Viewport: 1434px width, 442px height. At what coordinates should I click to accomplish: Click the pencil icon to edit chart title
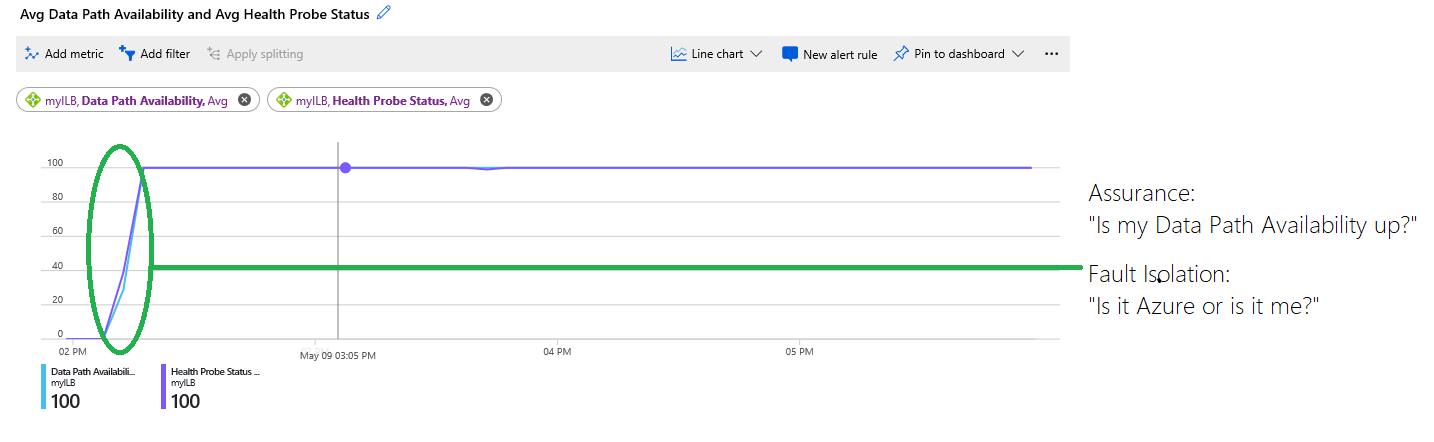pyautogui.click(x=385, y=13)
